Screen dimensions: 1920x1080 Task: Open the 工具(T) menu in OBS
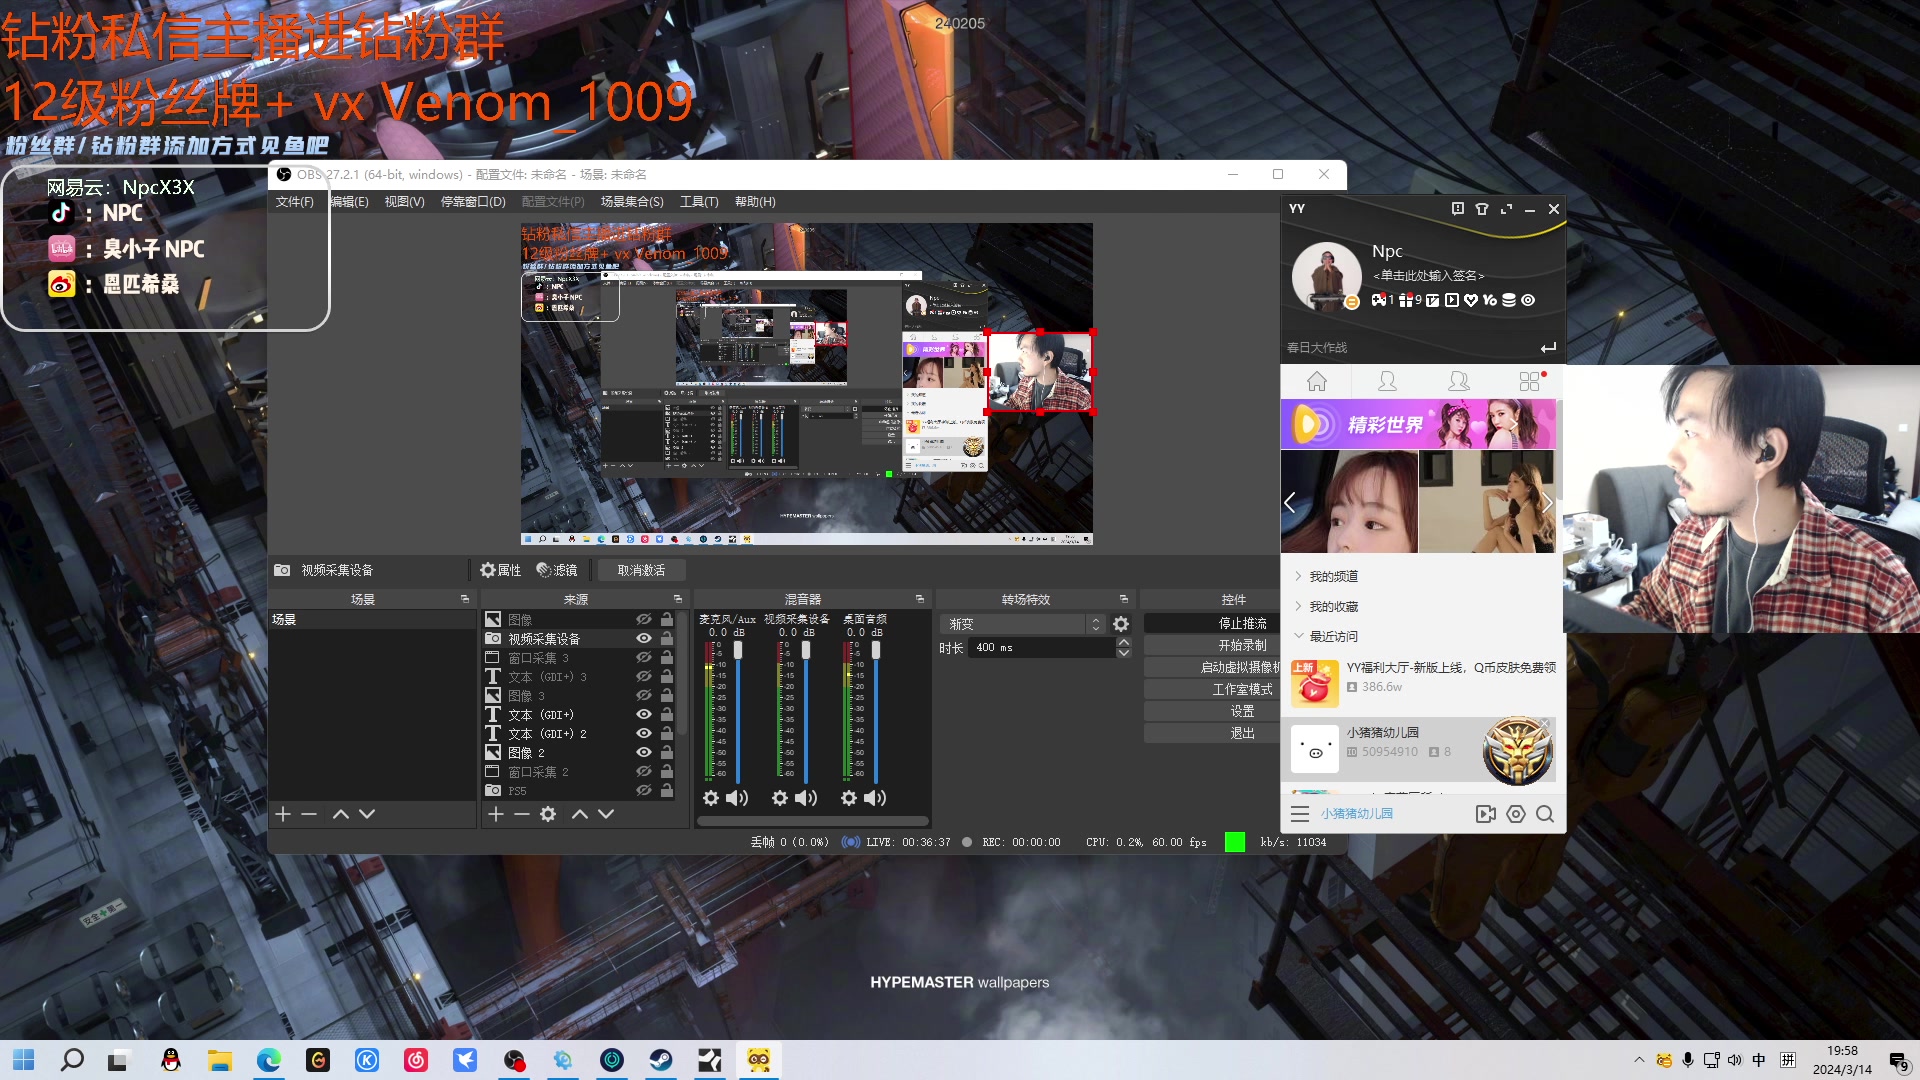699,202
